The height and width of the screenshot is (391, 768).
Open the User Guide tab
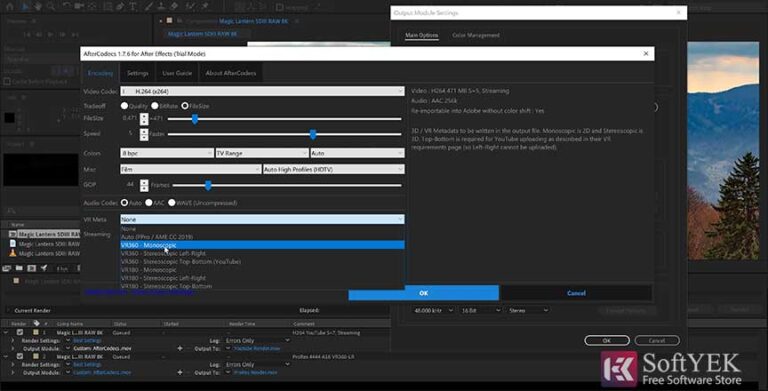(x=177, y=73)
